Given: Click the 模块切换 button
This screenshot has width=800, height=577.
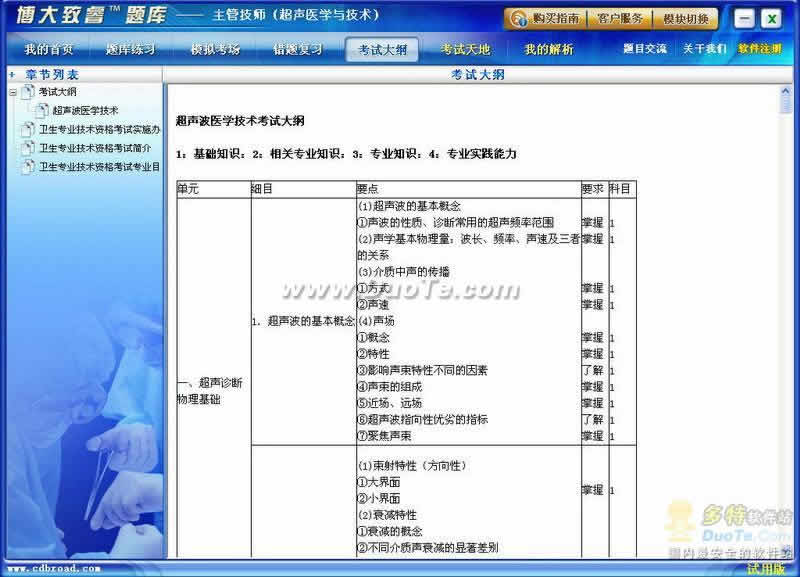Looking at the screenshot, I should coord(685,19).
